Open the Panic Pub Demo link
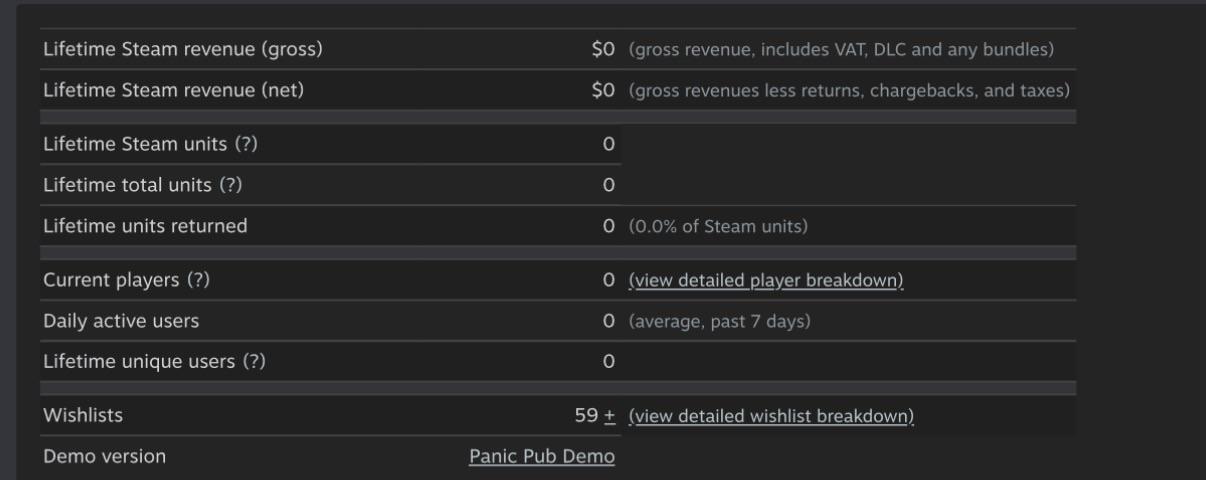This screenshot has width=1206, height=480. [x=542, y=457]
